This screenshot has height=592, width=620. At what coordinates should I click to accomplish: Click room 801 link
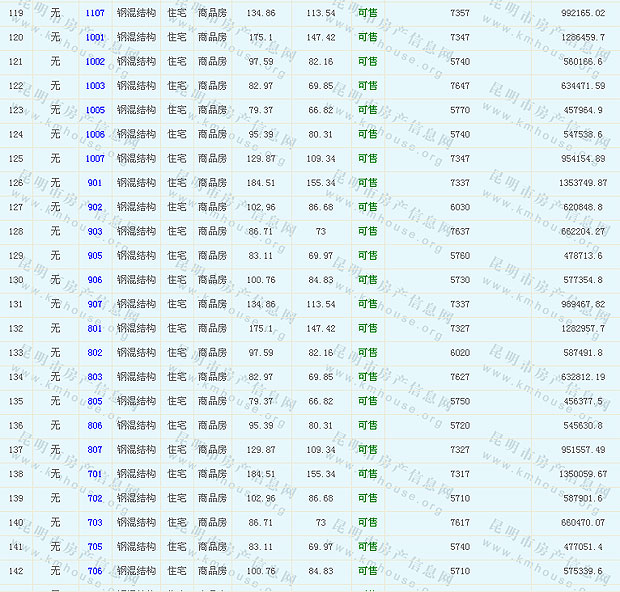[x=95, y=328]
